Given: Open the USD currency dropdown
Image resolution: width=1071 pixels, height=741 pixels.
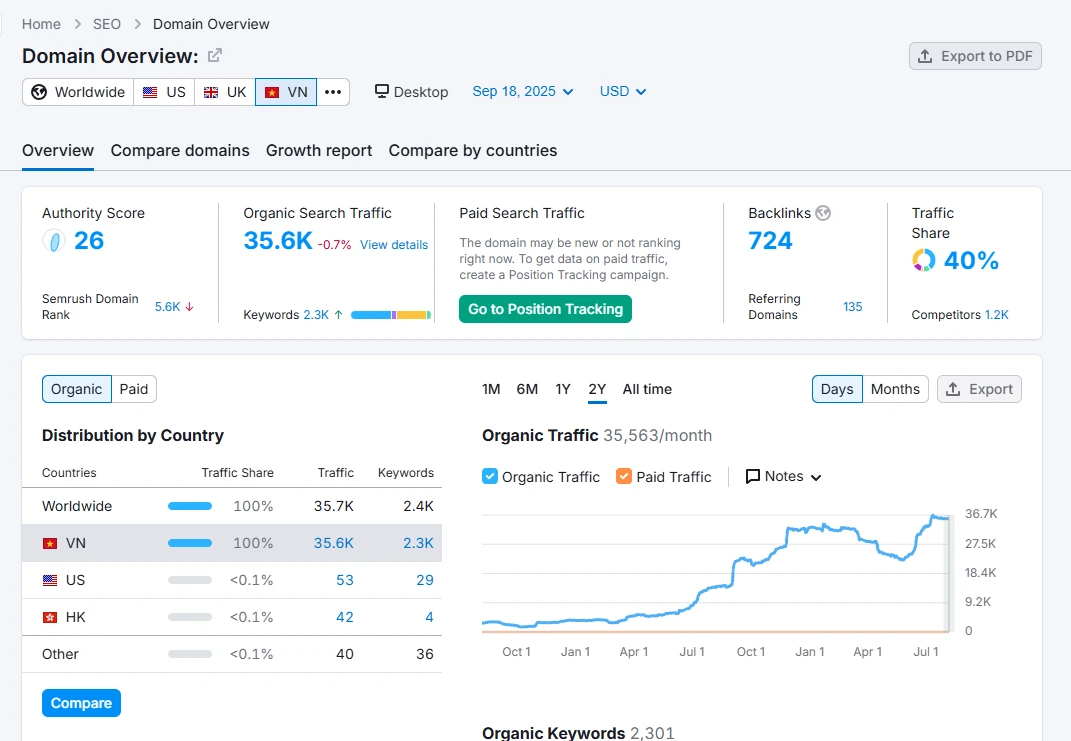Looking at the screenshot, I should (623, 92).
